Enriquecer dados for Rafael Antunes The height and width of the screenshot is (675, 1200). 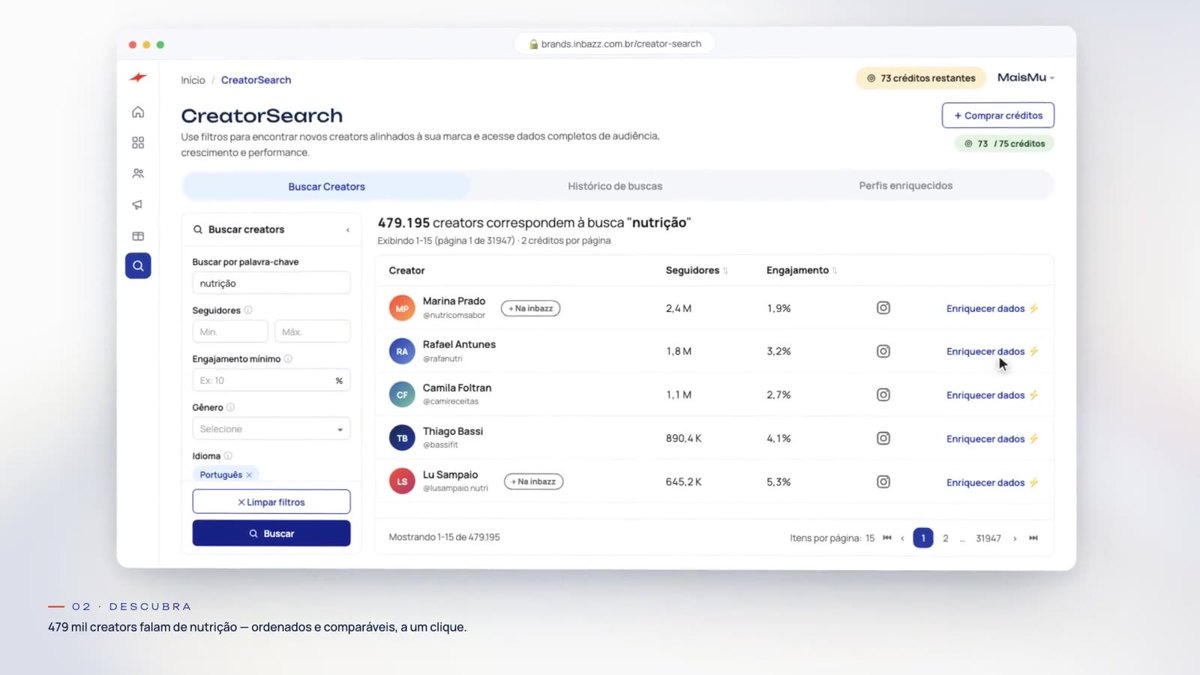993,352
